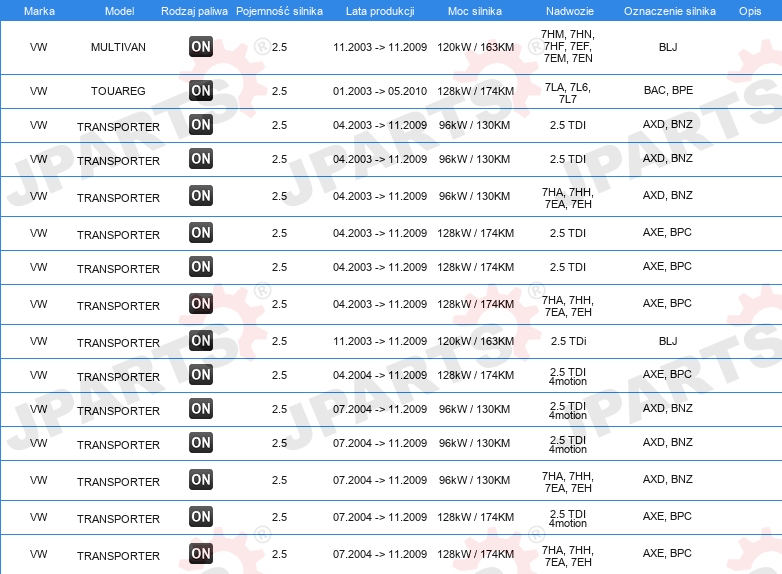Click the 2.5 capacity cell in the TOUAREG row
This screenshot has width=782, height=574.
coord(279,91)
